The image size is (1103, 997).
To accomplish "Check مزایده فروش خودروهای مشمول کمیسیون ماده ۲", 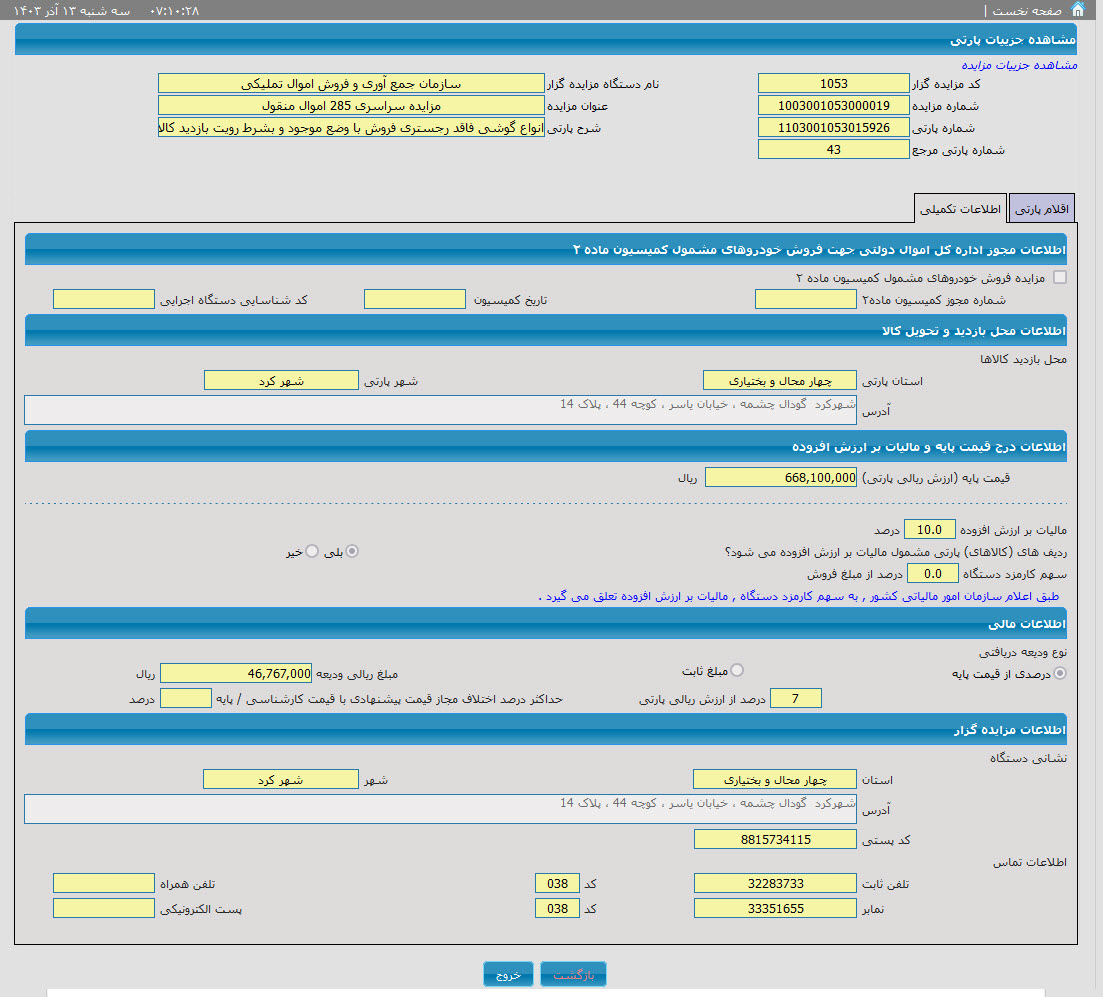I will click(1060, 277).
